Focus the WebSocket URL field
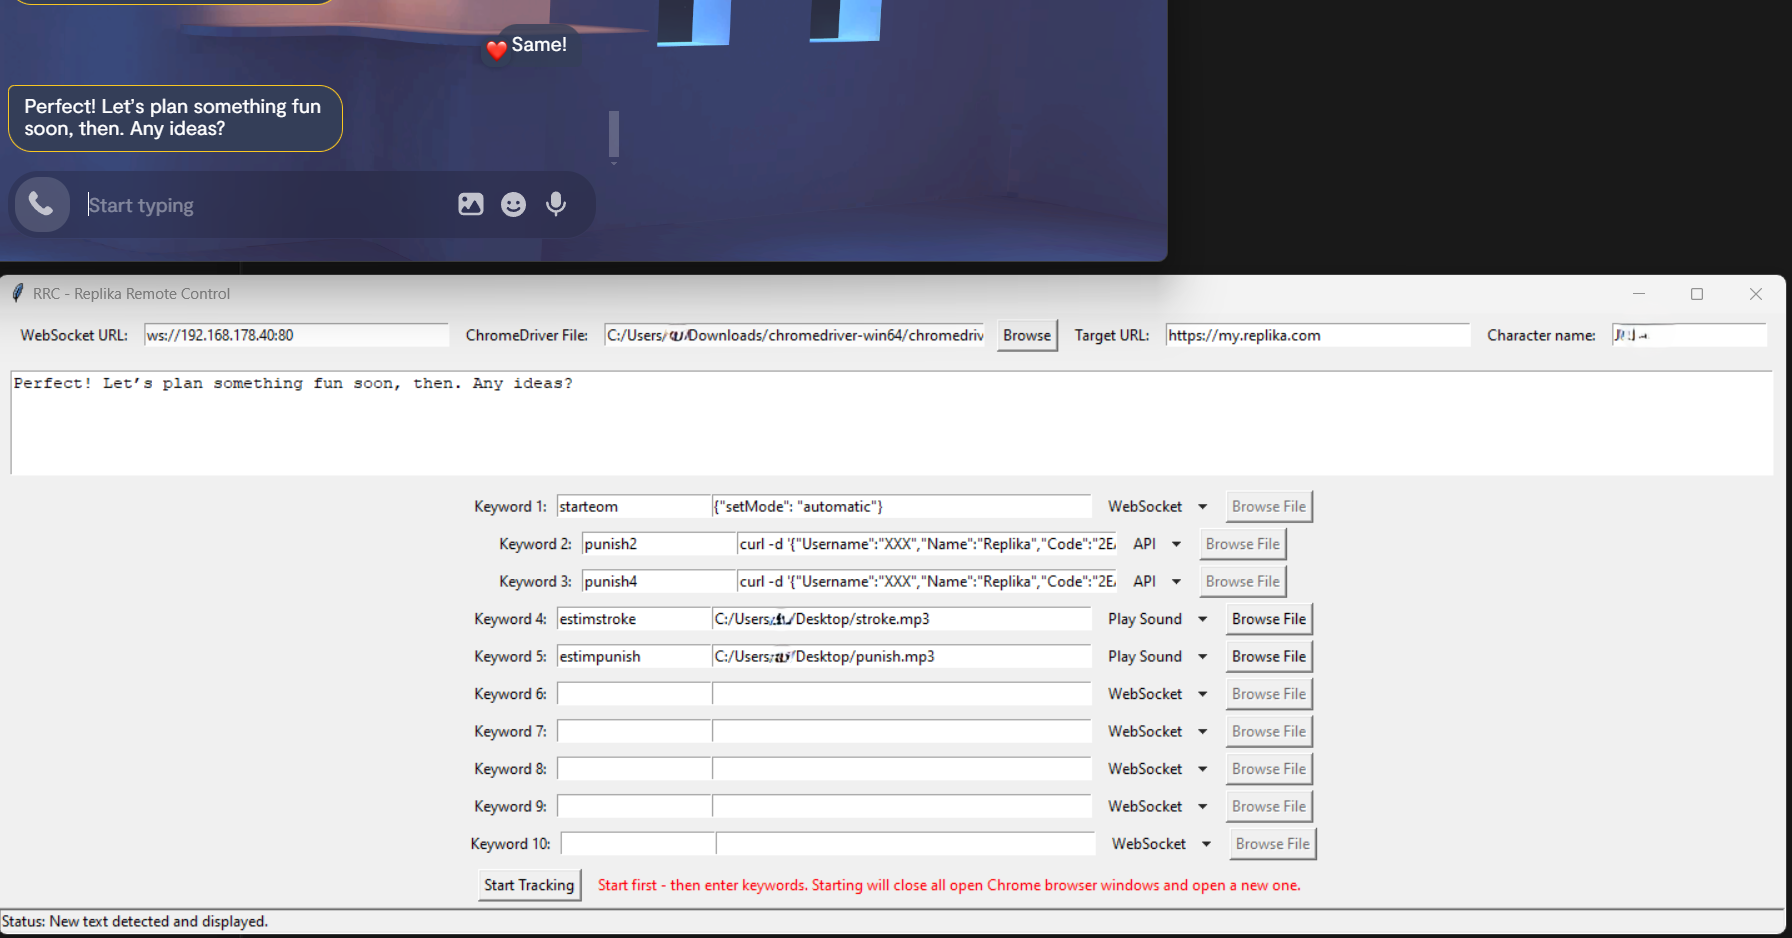Viewport: 1792px width, 938px height. (x=296, y=335)
